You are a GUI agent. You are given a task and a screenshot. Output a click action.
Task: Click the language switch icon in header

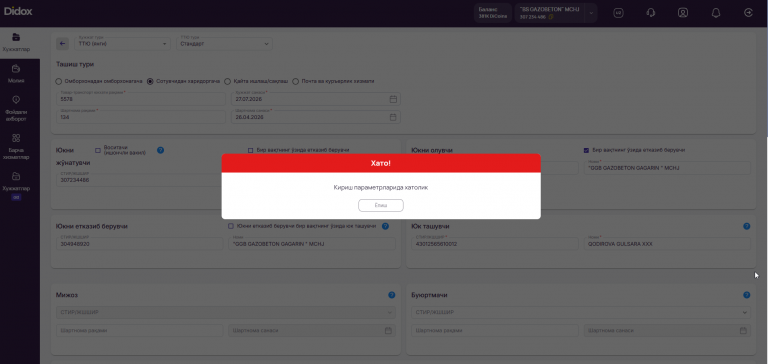[x=618, y=13]
